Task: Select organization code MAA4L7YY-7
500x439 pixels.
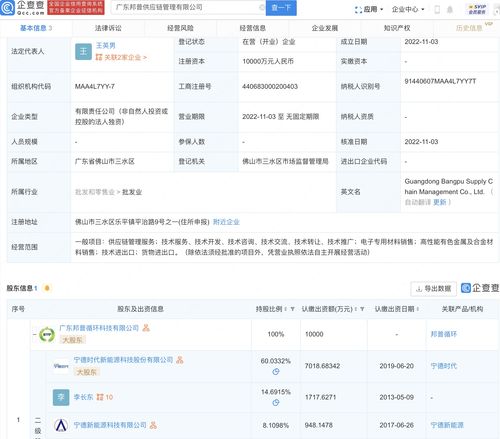Action: pyautogui.click(x=95, y=87)
